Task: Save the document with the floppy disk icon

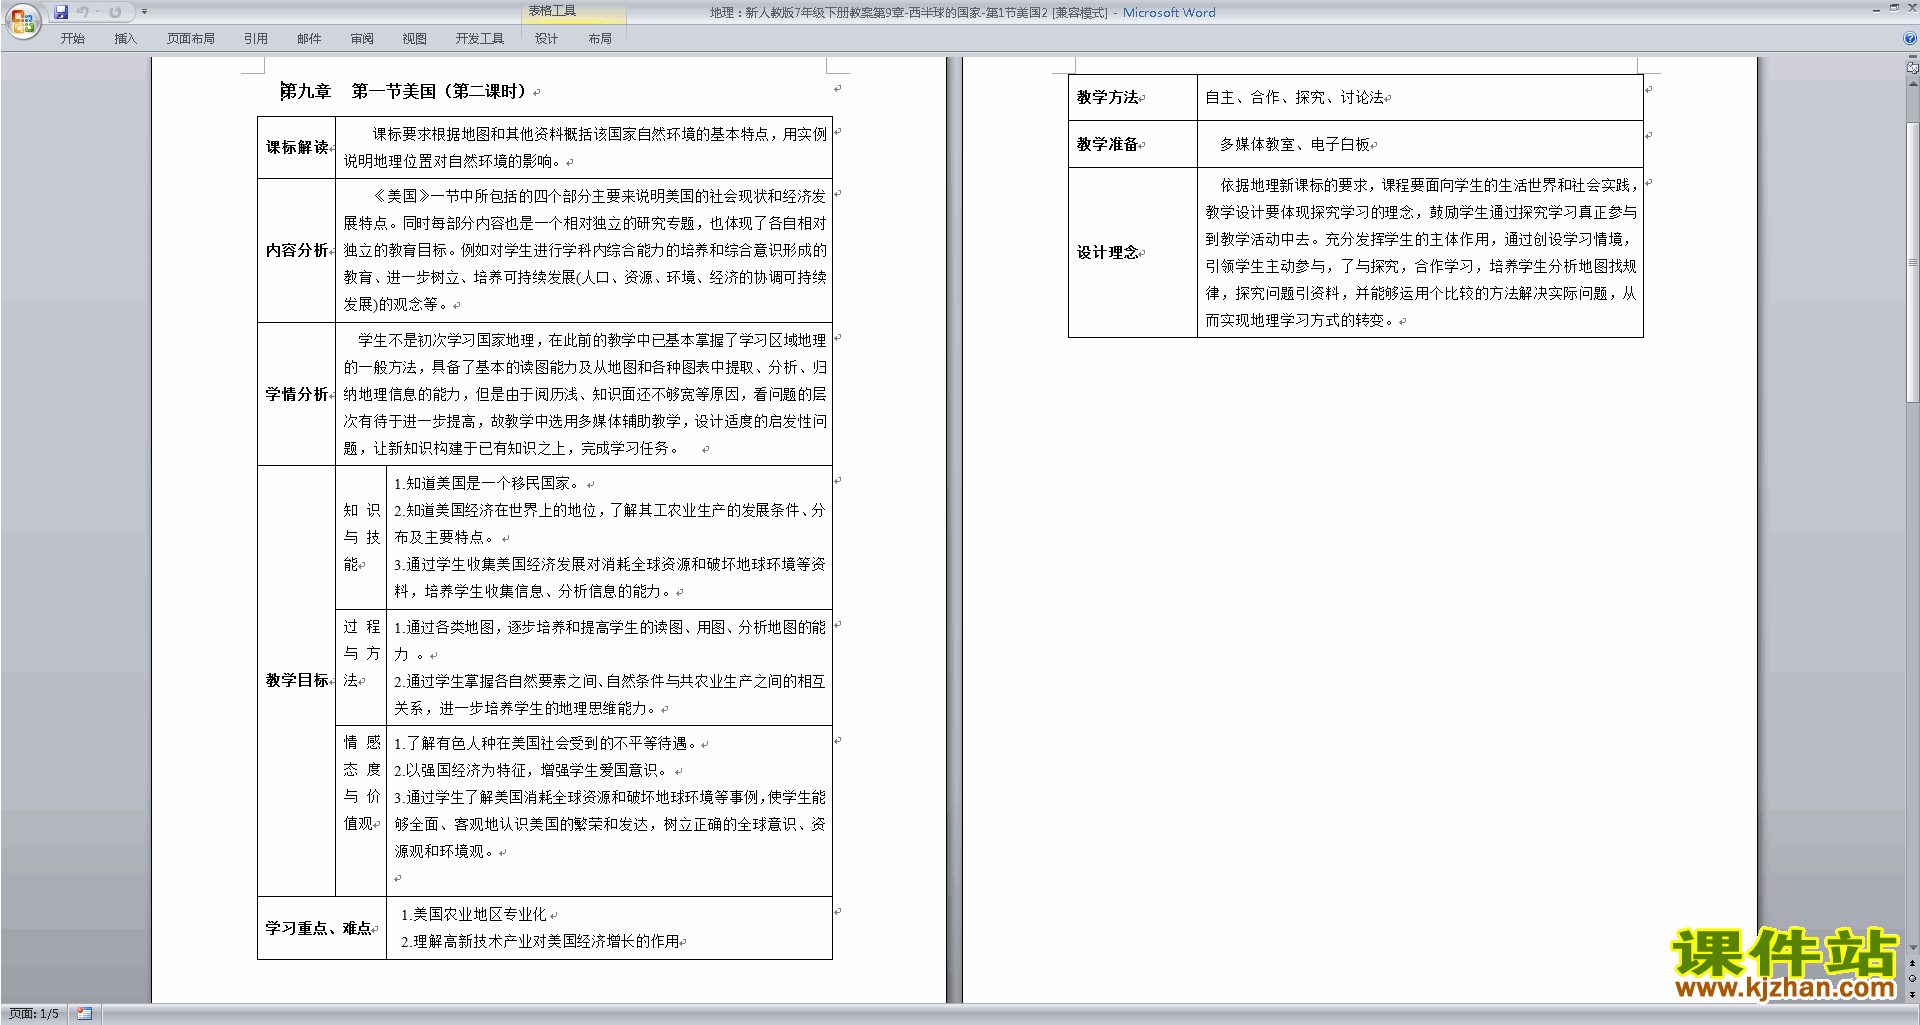Action: pyautogui.click(x=61, y=12)
